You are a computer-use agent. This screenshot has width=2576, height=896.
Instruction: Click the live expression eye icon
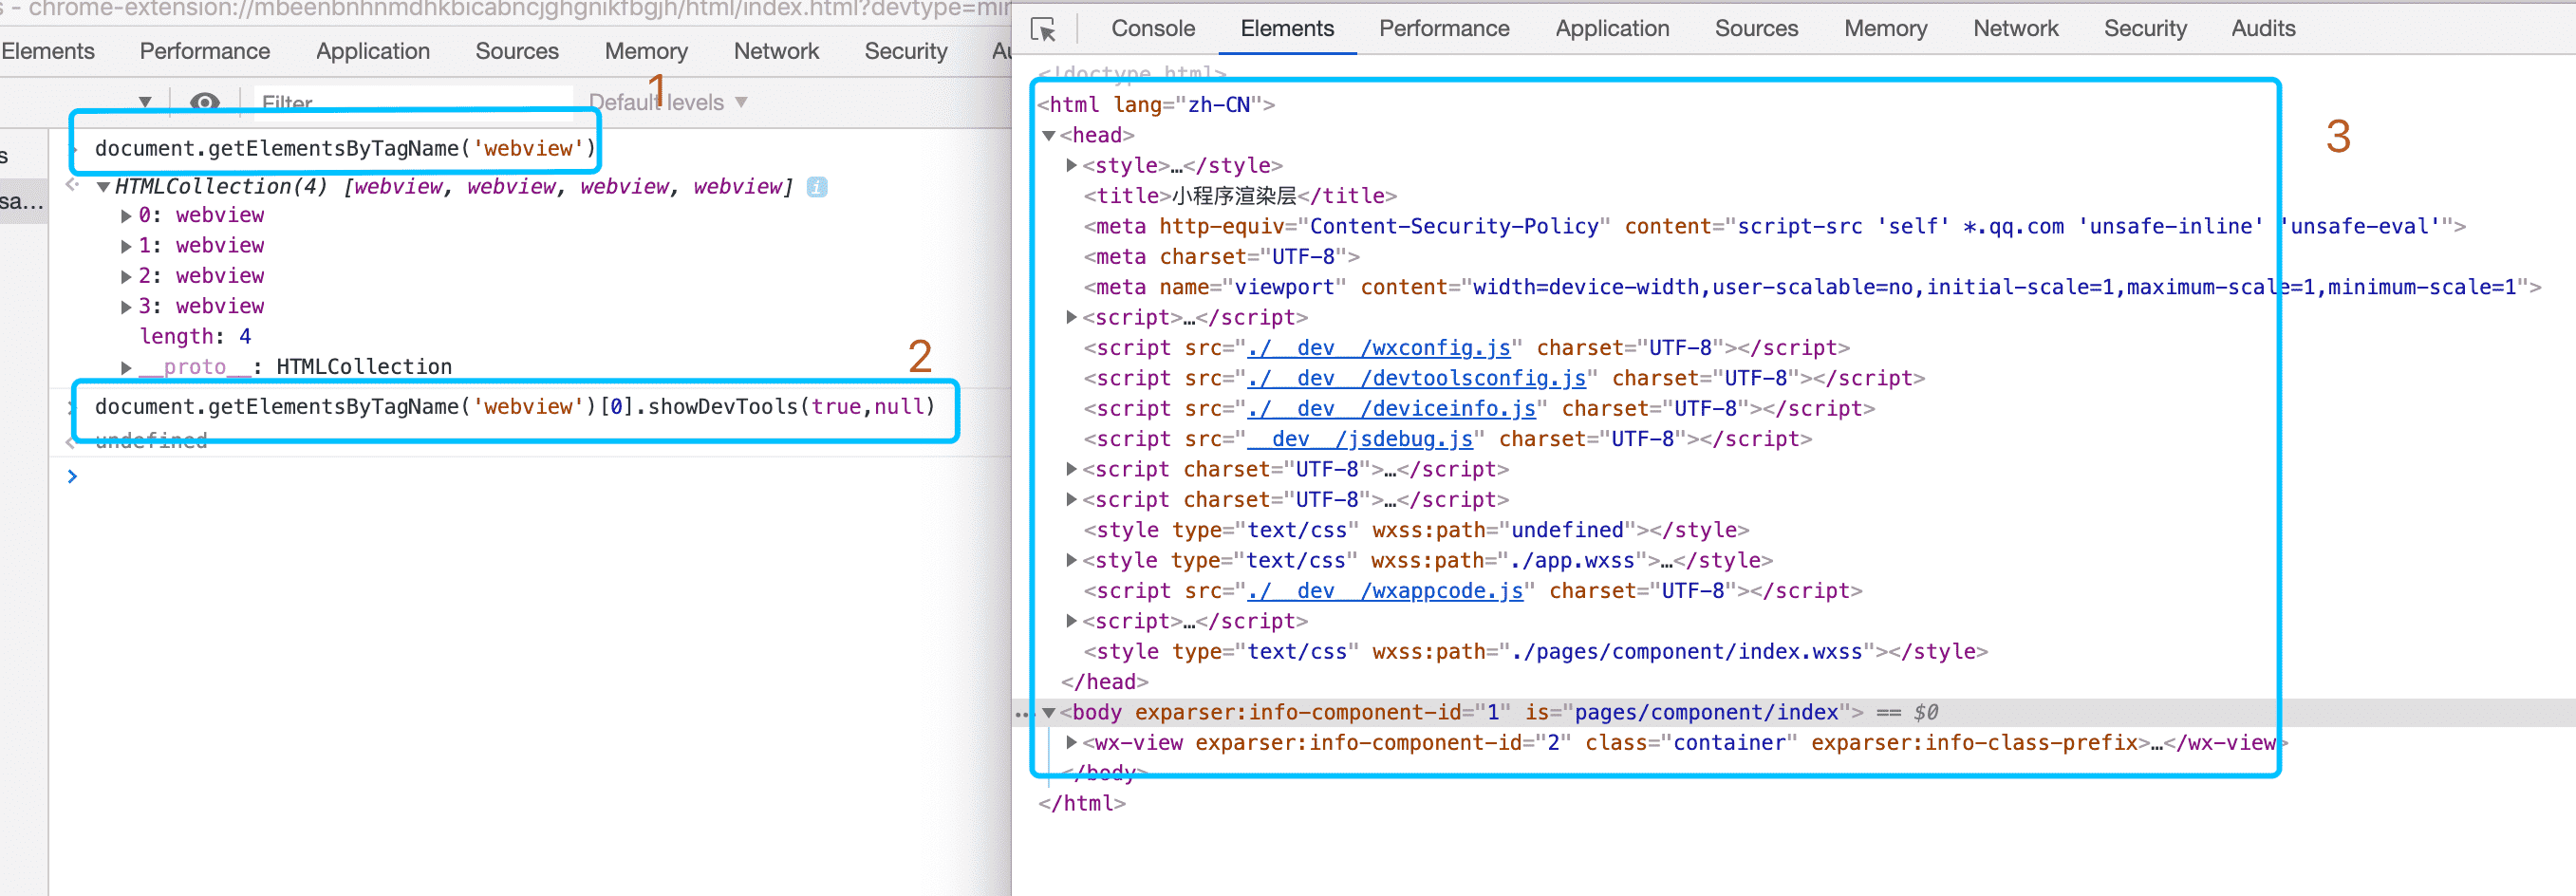coord(205,102)
